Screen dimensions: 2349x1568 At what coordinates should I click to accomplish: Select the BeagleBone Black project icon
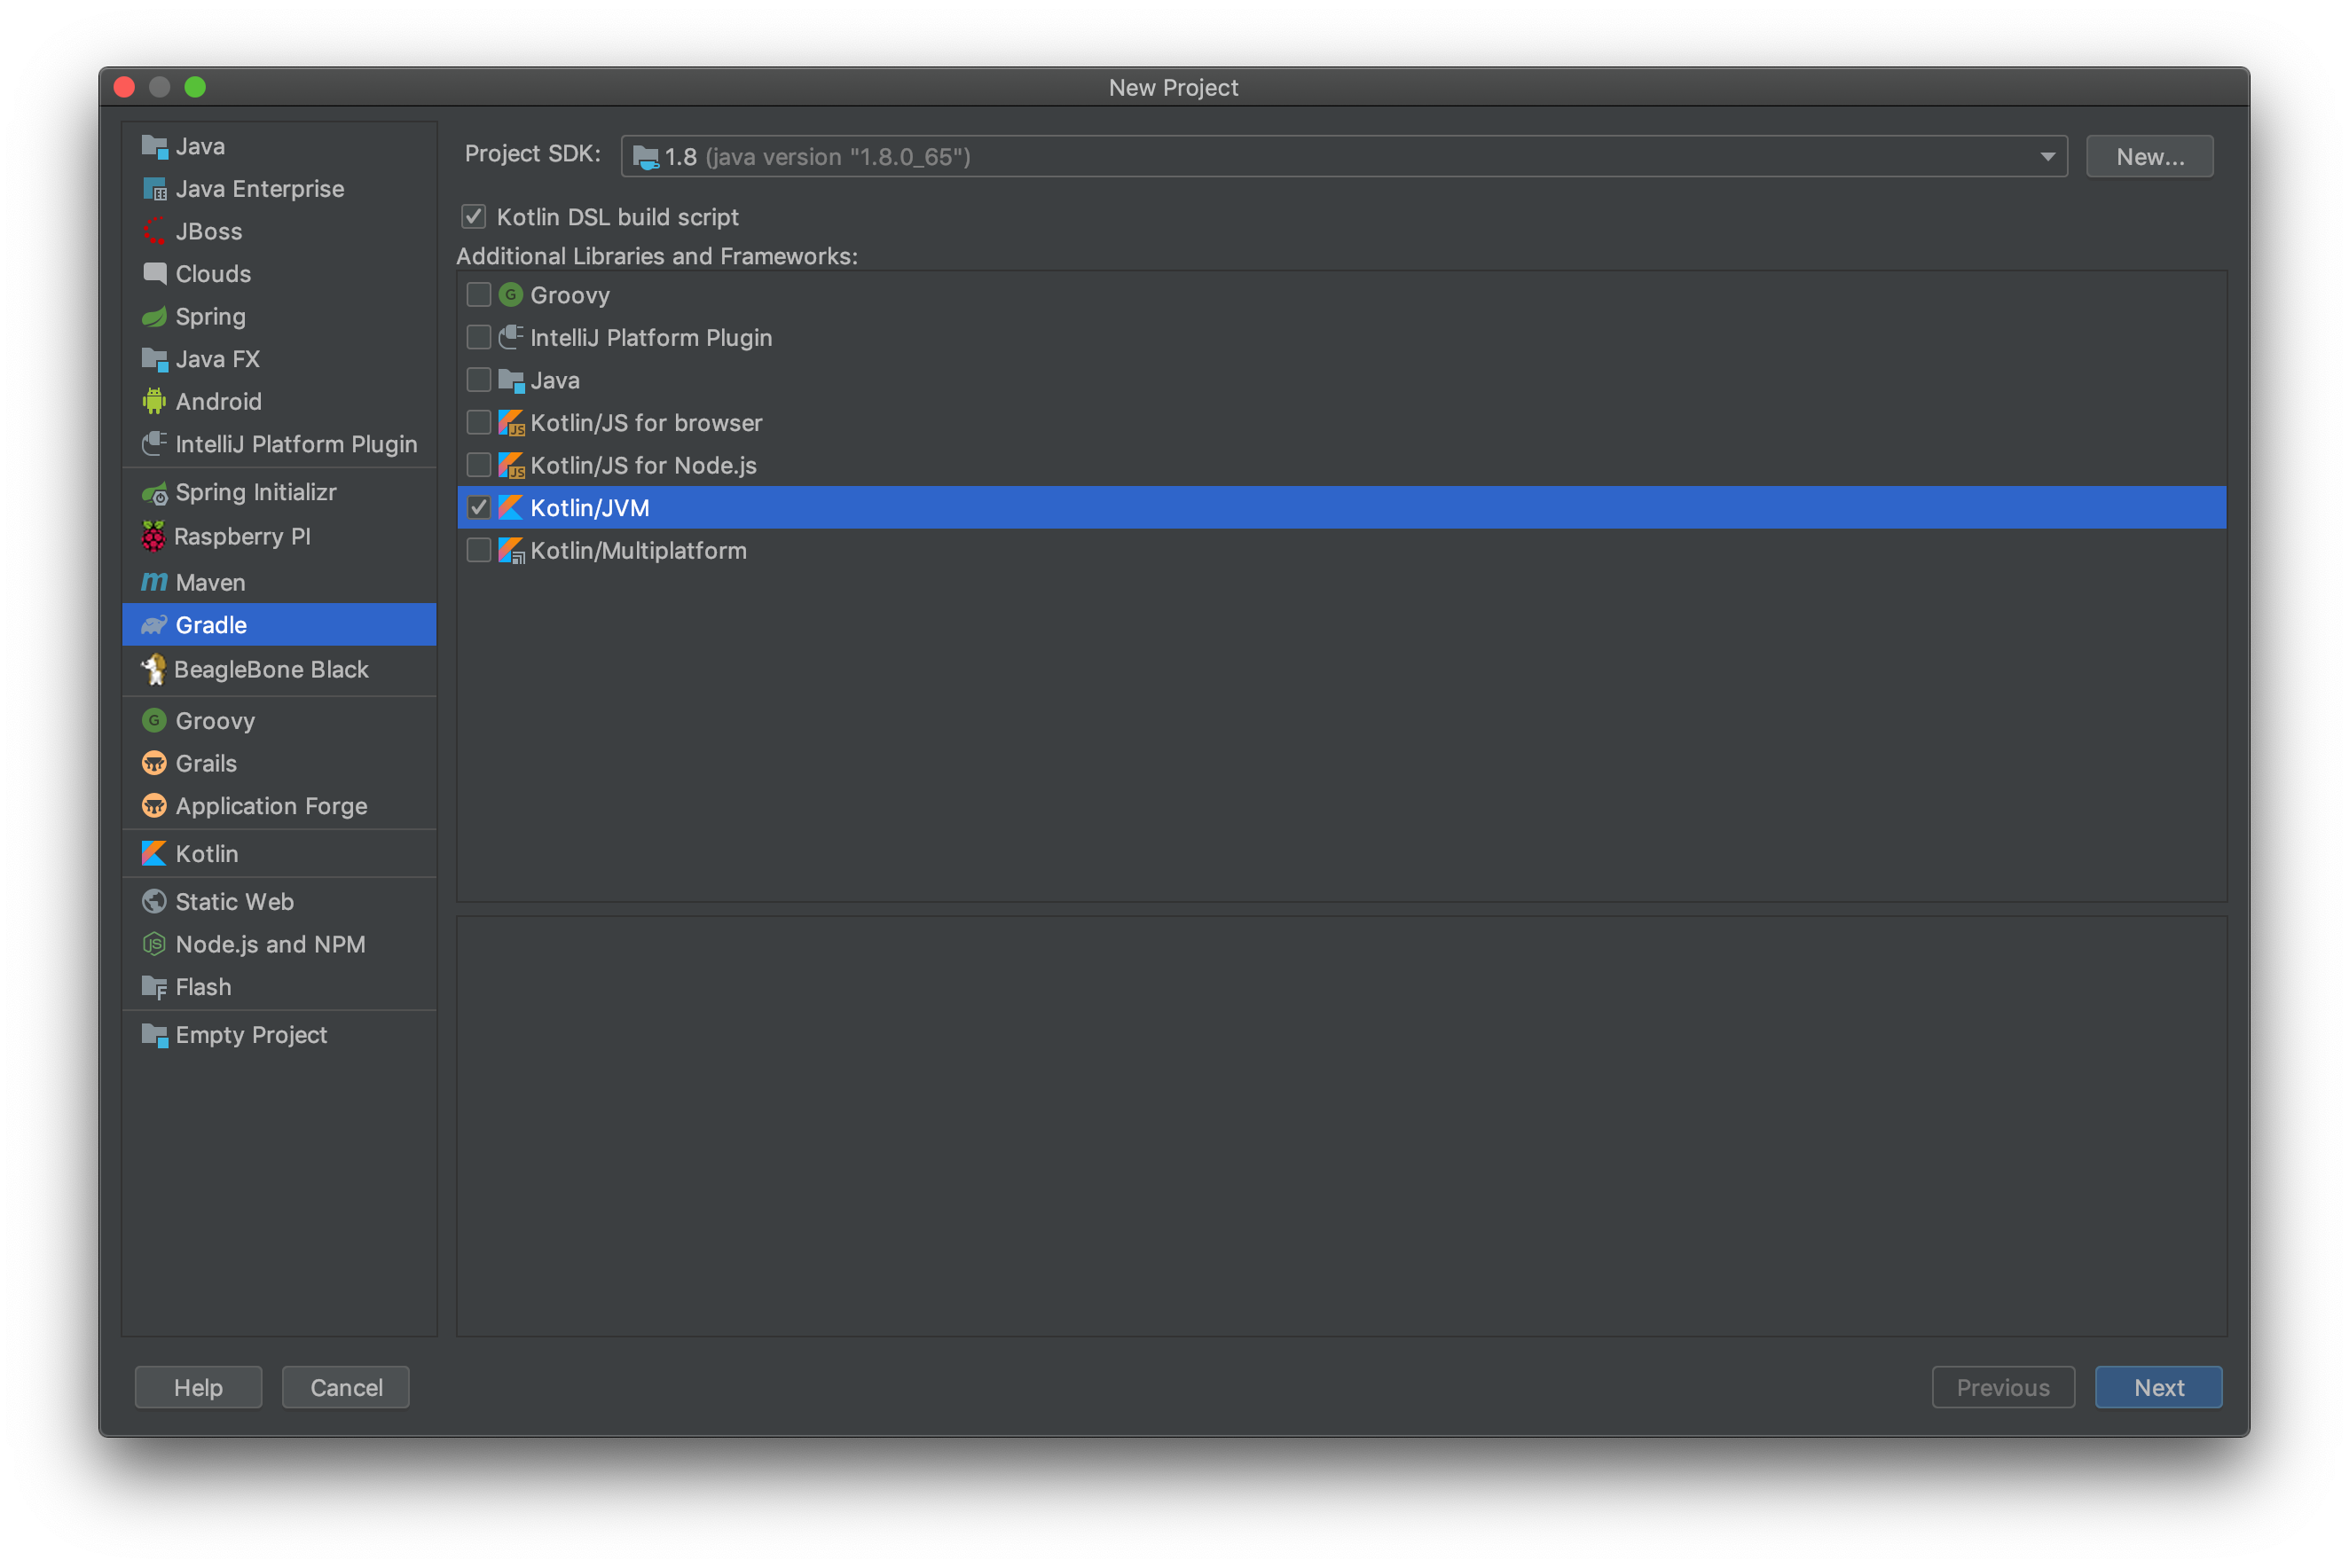point(154,669)
